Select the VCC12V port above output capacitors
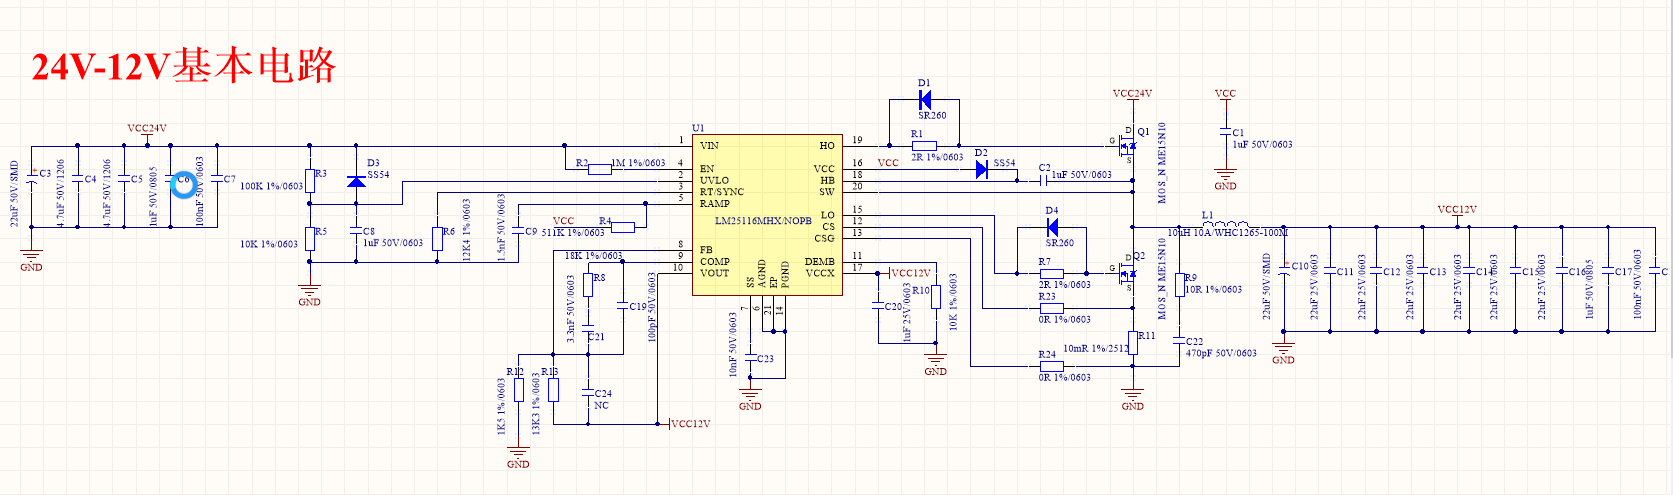Image resolution: width=1673 pixels, height=495 pixels. (1457, 214)
